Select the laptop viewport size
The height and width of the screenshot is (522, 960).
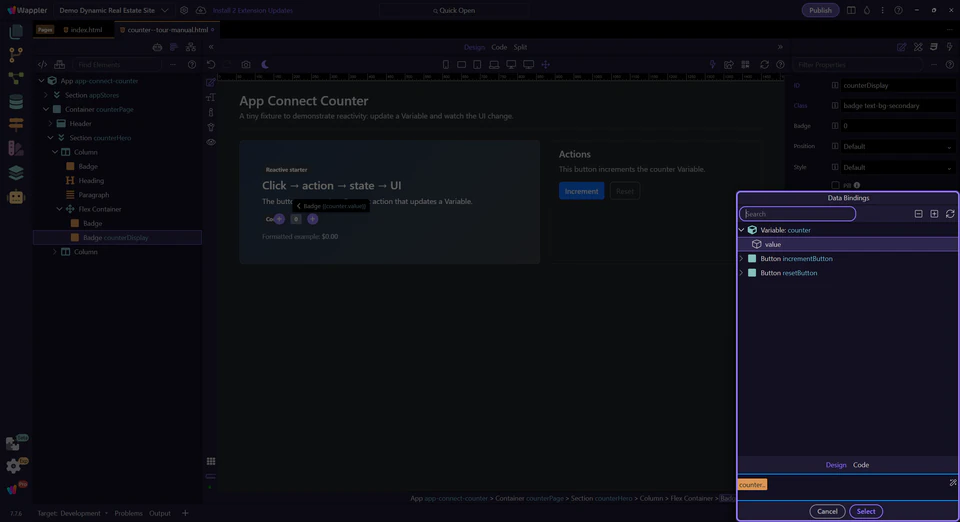tap(493, 65)
